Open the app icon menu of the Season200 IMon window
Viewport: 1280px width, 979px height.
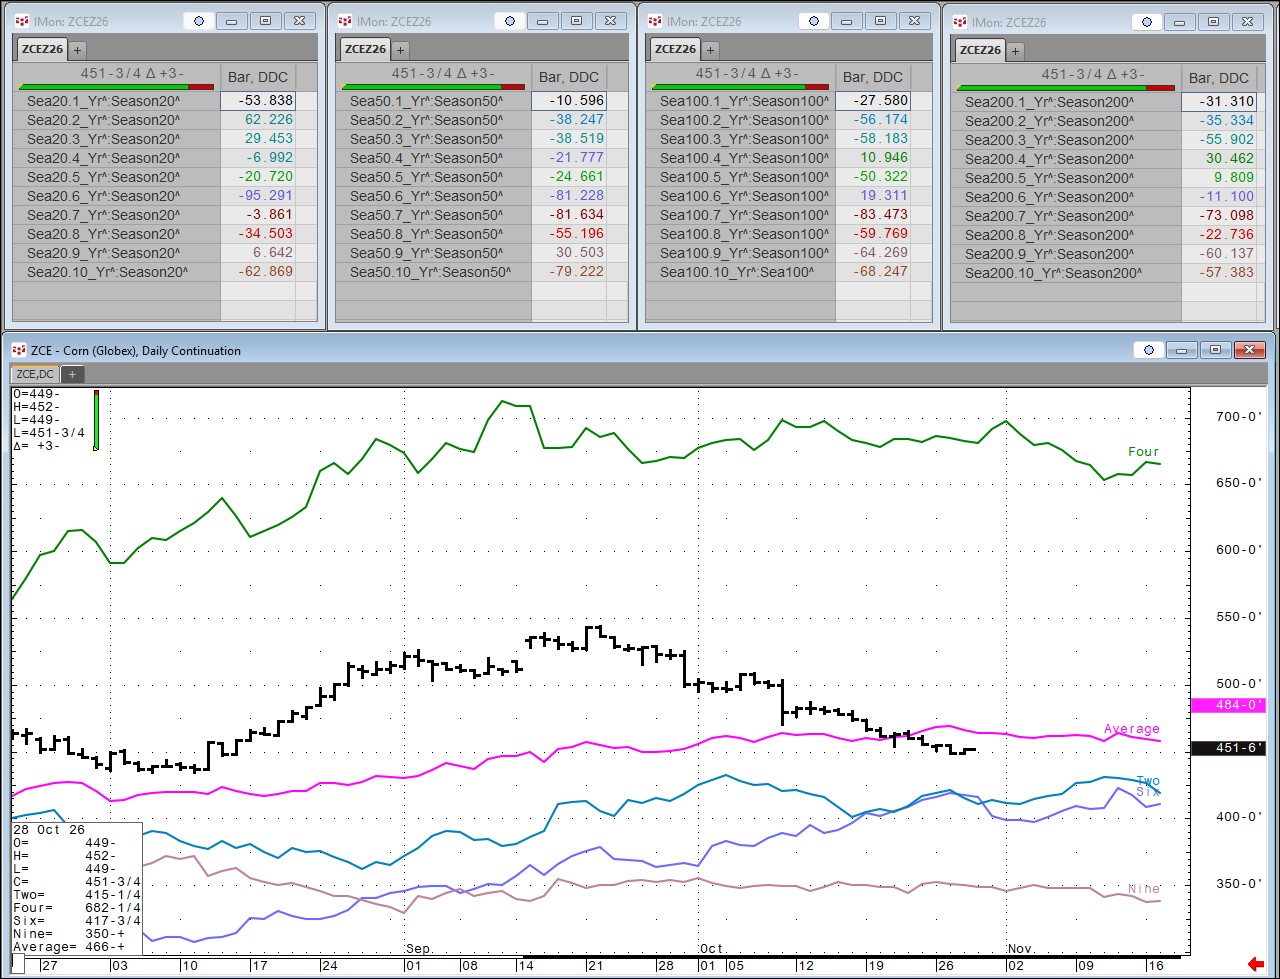pyautogui.click(x=959, y=22)
